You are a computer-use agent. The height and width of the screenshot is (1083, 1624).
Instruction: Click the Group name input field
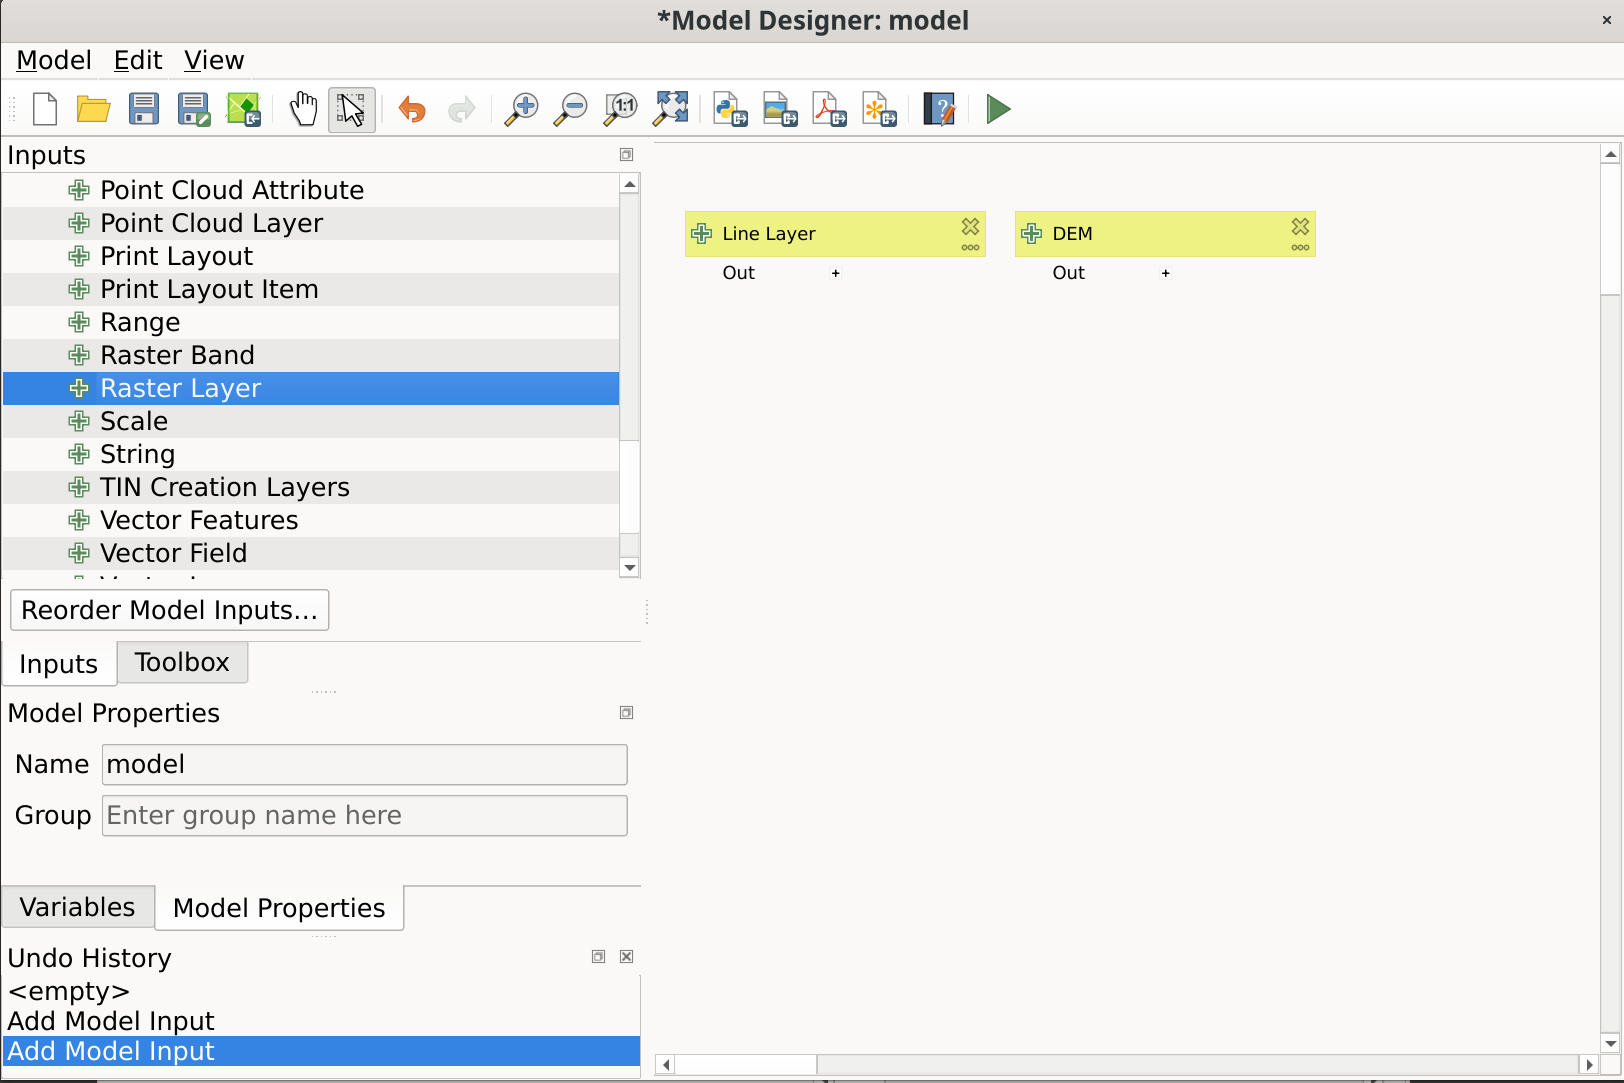(x=364, y=816)
